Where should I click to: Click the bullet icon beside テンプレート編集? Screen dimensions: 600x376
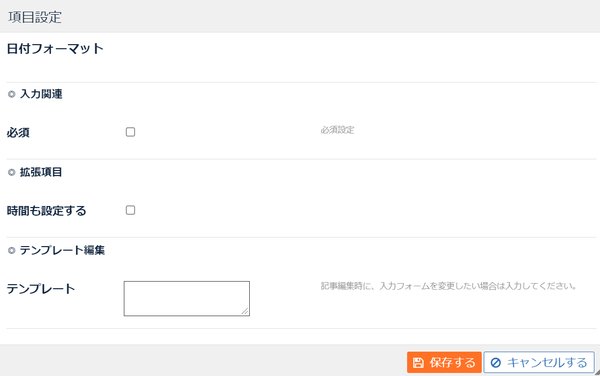click(11, 251)
